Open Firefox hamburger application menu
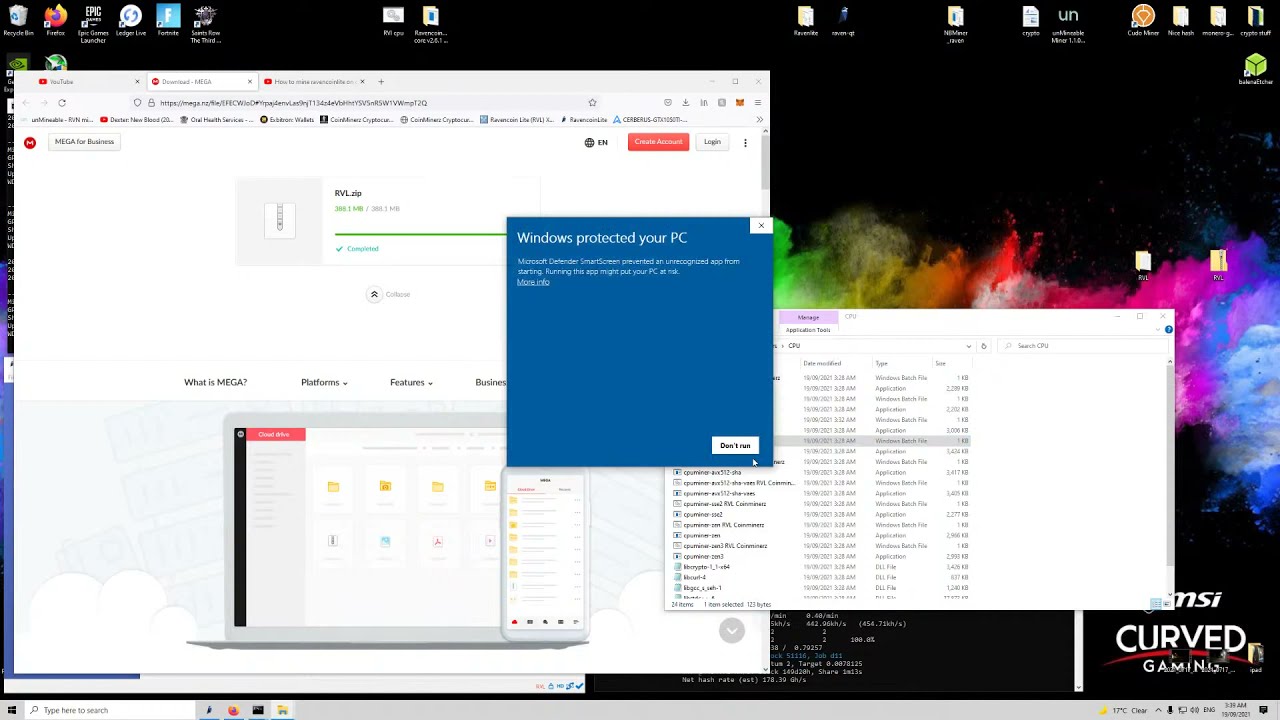Screen dimensions: 1280x720 [758, 103]
